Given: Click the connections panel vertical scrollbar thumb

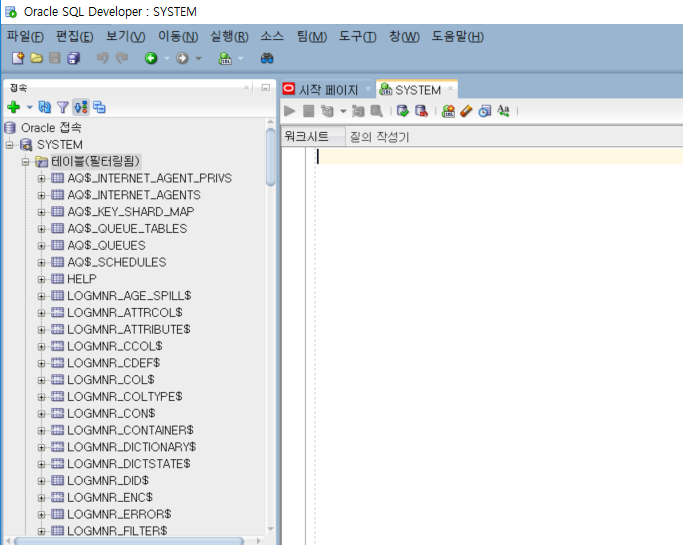Looking at the screenshot, I should [270, 157].
